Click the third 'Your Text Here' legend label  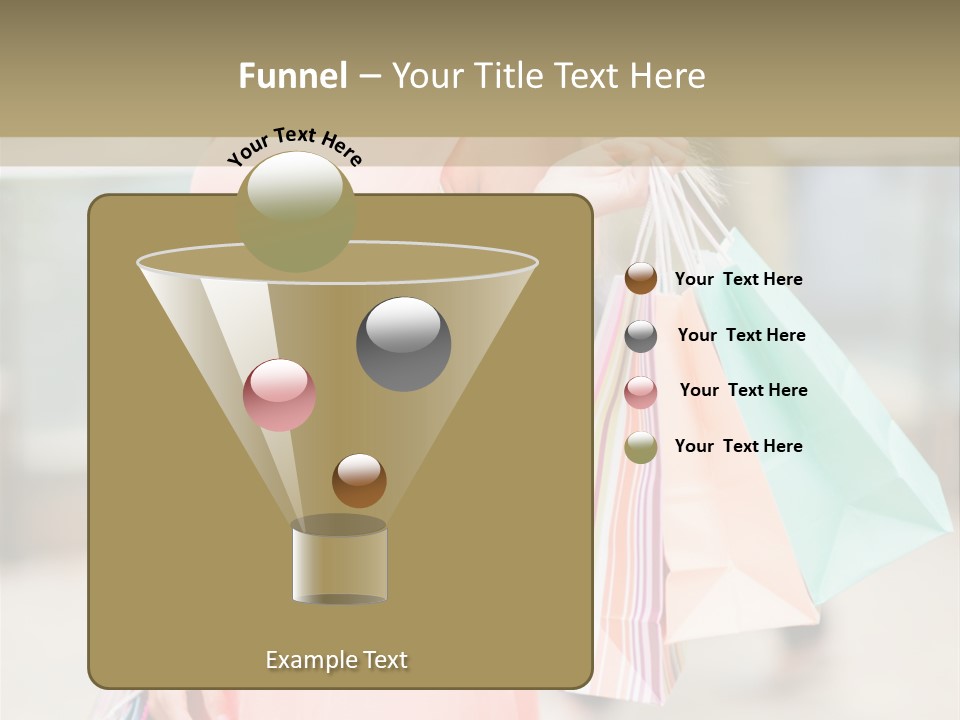[x=744, y=391]
